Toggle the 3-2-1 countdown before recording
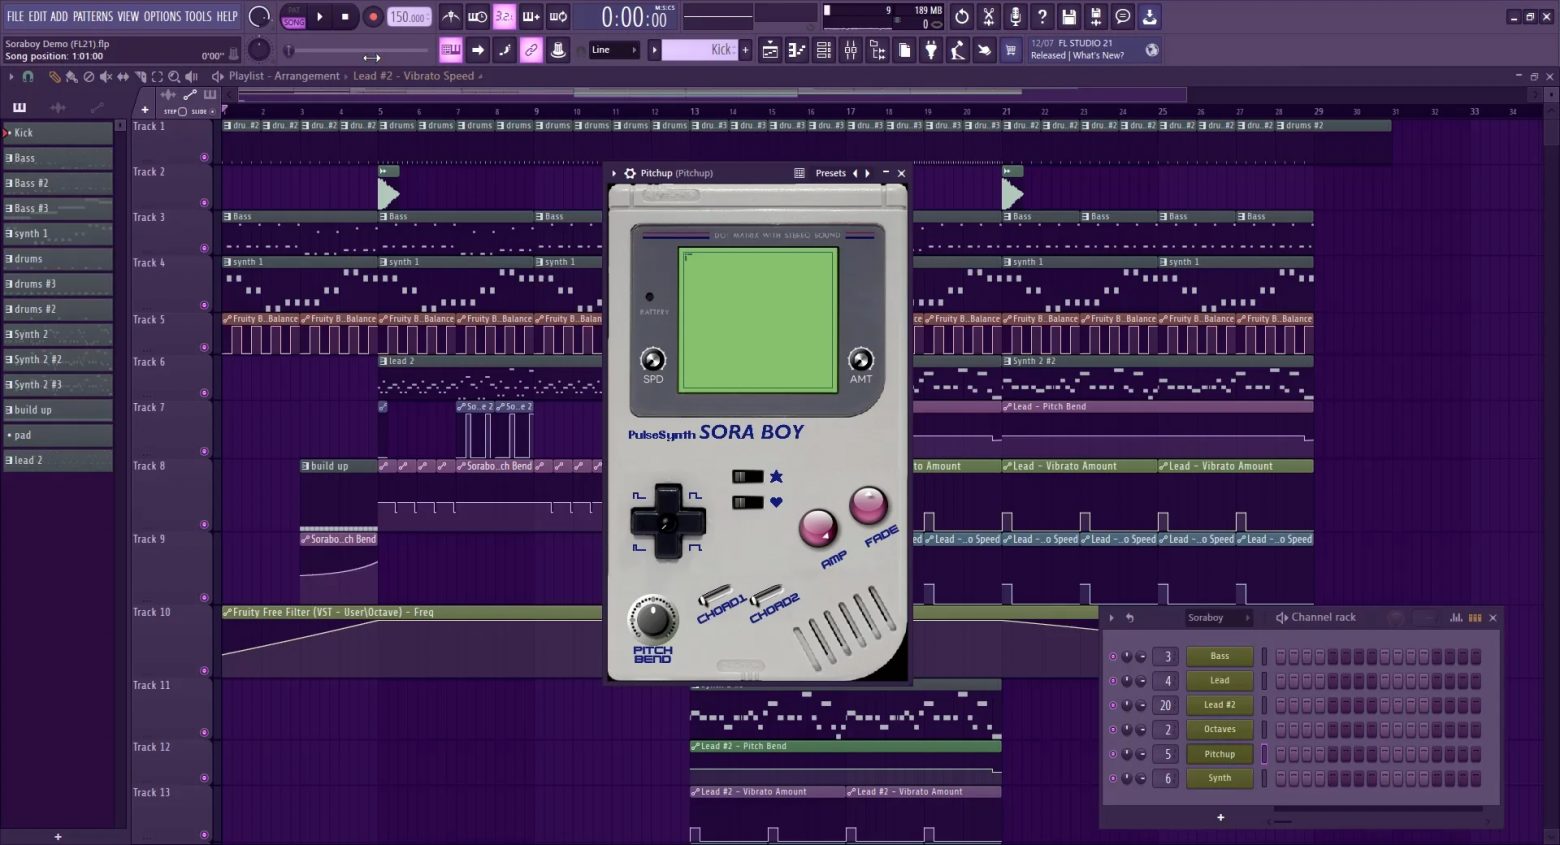The image size is (1560, 845). pyautogui.click(x=505, y=17)
